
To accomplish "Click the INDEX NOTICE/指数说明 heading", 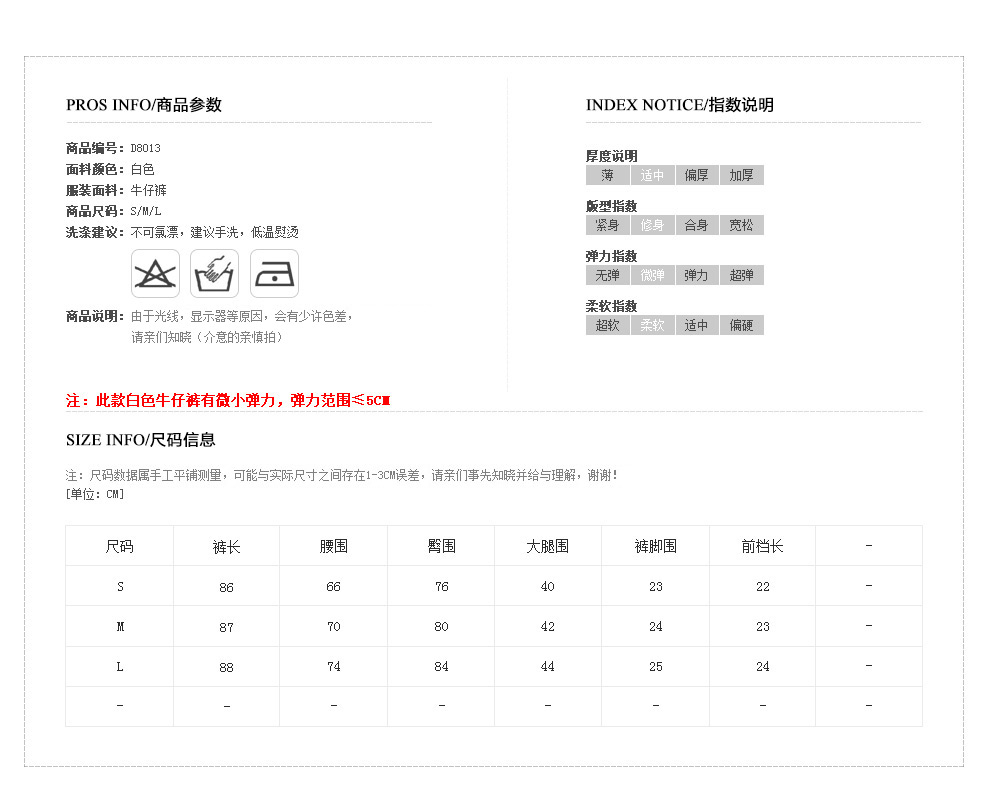I will (x=680, y=105).
